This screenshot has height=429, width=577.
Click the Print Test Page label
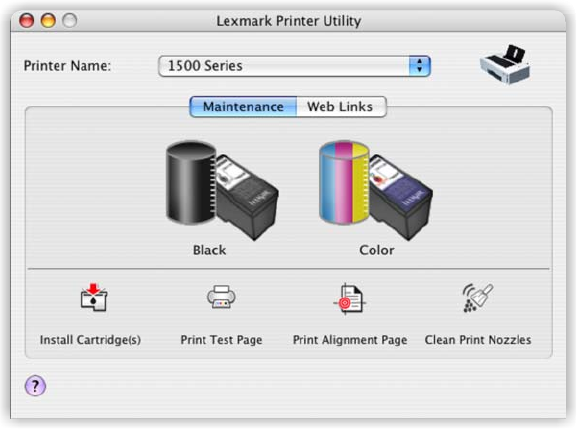coord(221,340)
